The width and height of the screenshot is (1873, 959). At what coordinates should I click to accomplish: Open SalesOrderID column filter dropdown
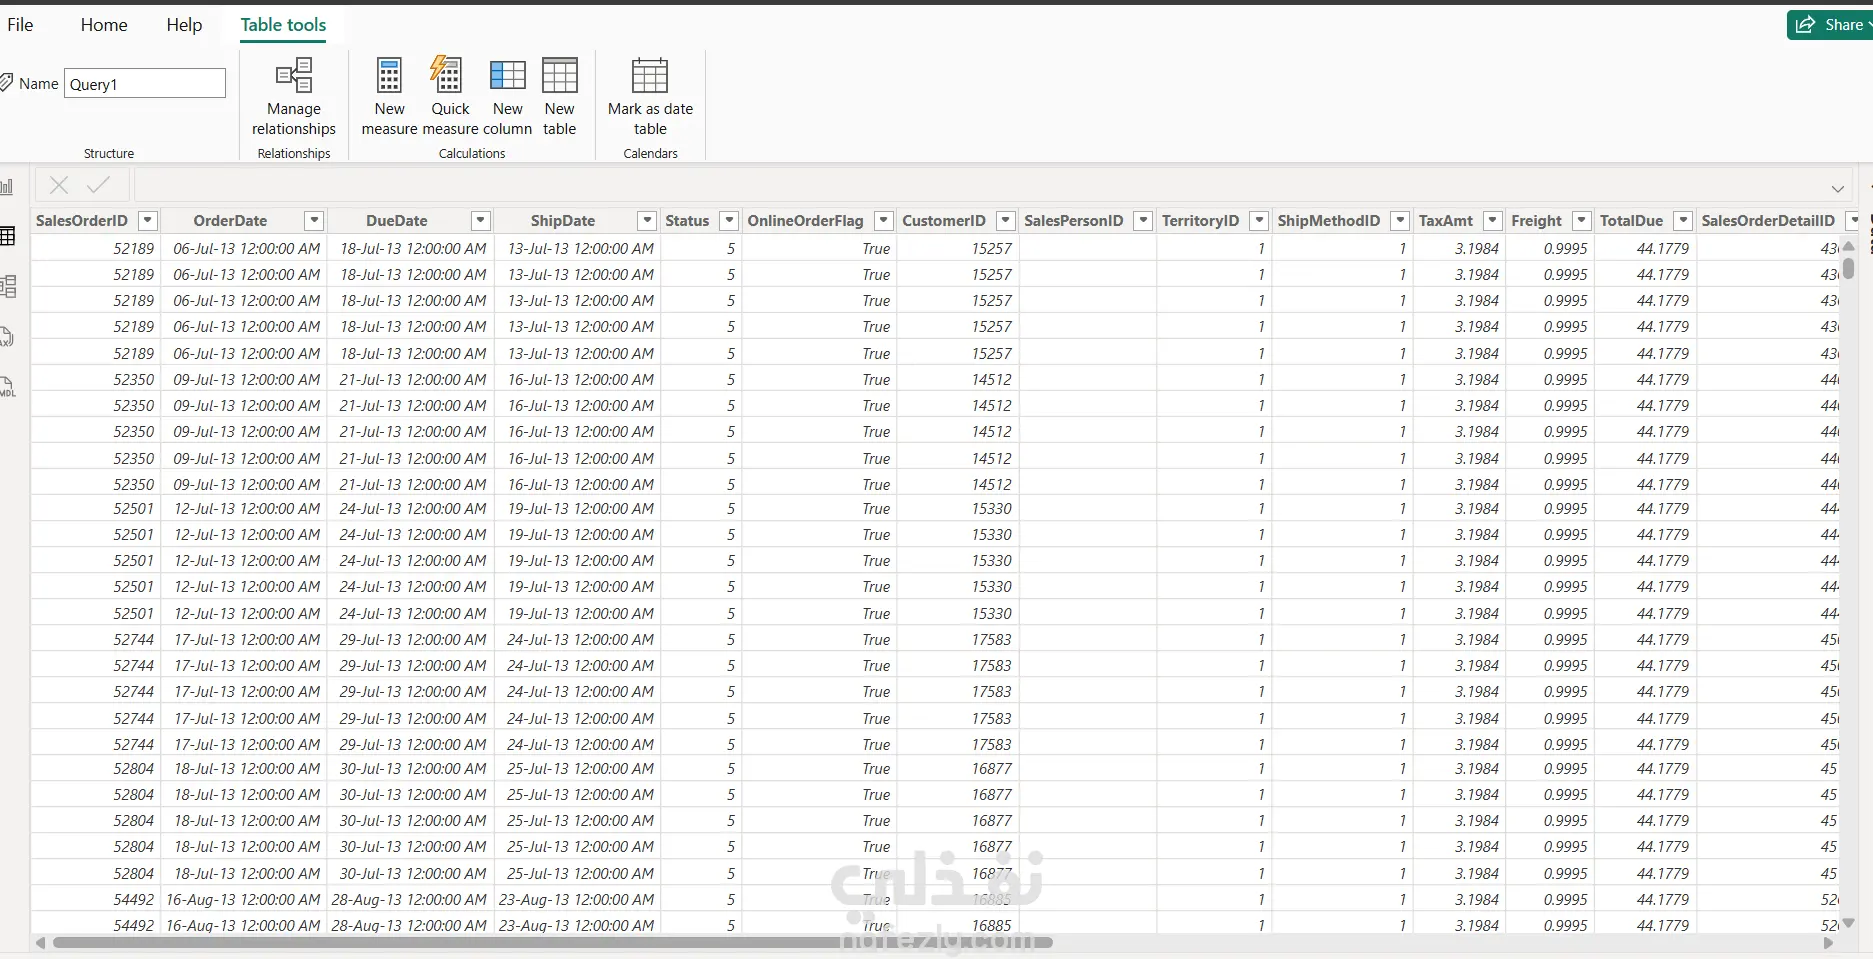tap(148, 220)
